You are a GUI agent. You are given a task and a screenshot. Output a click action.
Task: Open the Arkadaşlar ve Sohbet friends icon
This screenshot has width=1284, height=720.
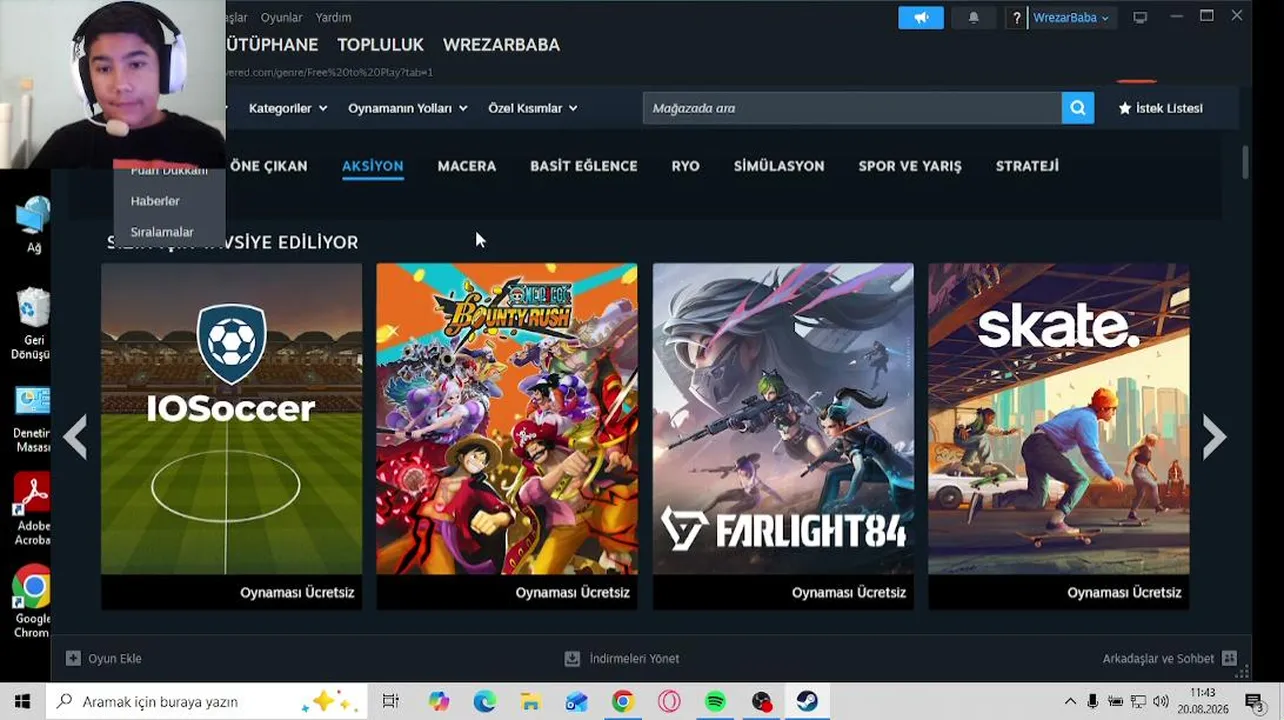tap(1229, 658)
